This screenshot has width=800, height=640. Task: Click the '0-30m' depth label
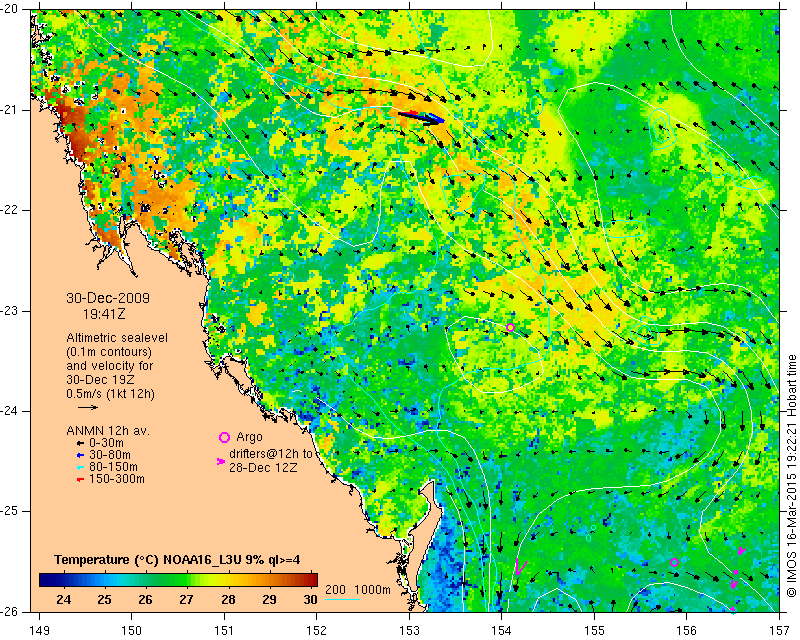[x=106, y=443]
